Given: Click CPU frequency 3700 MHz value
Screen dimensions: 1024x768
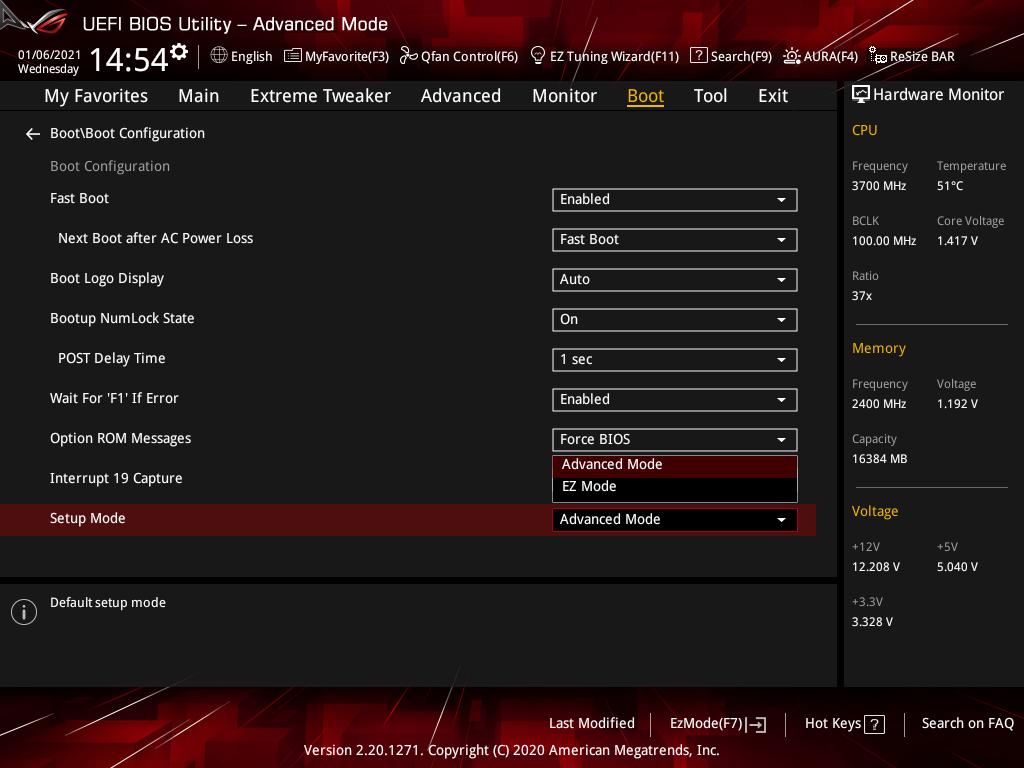Looking at the screenshot, I should click(x=878, y=186).
